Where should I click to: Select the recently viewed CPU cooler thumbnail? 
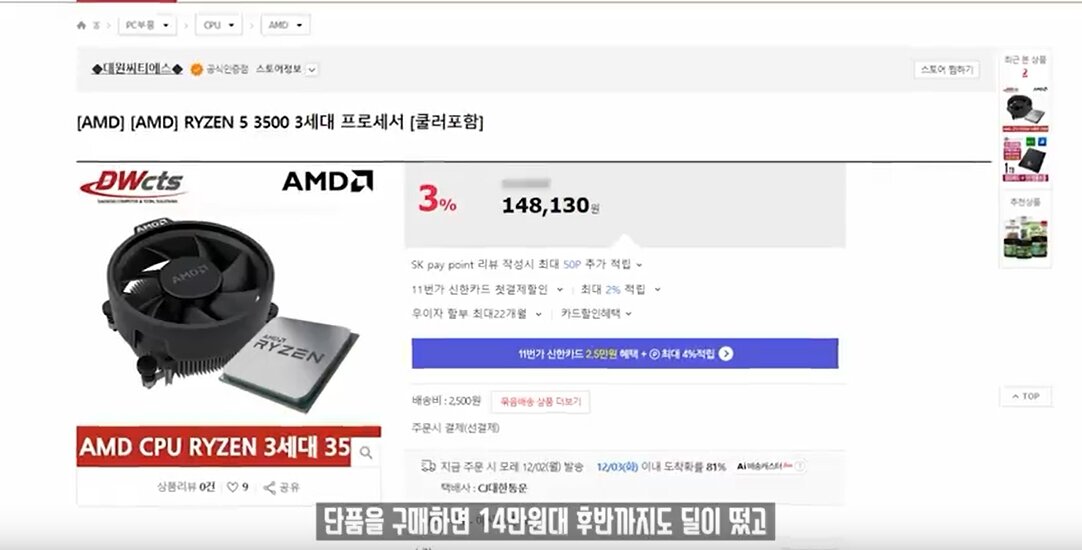[1025, 108]
